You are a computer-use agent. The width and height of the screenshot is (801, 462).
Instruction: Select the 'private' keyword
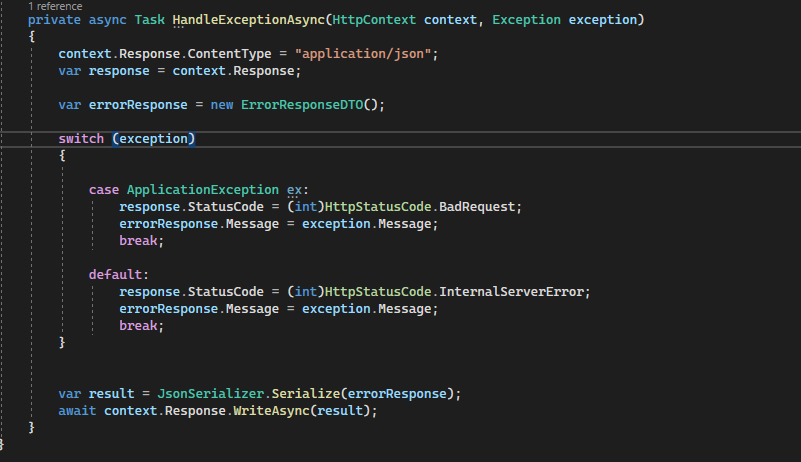[x=54, y=20]
